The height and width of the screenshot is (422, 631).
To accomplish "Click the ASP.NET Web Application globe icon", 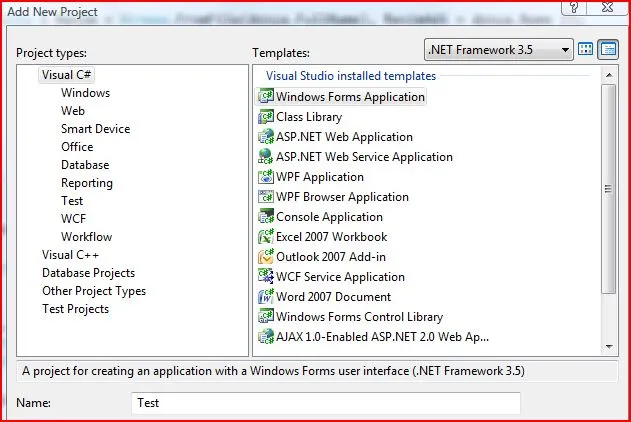I will coord(266,137).
